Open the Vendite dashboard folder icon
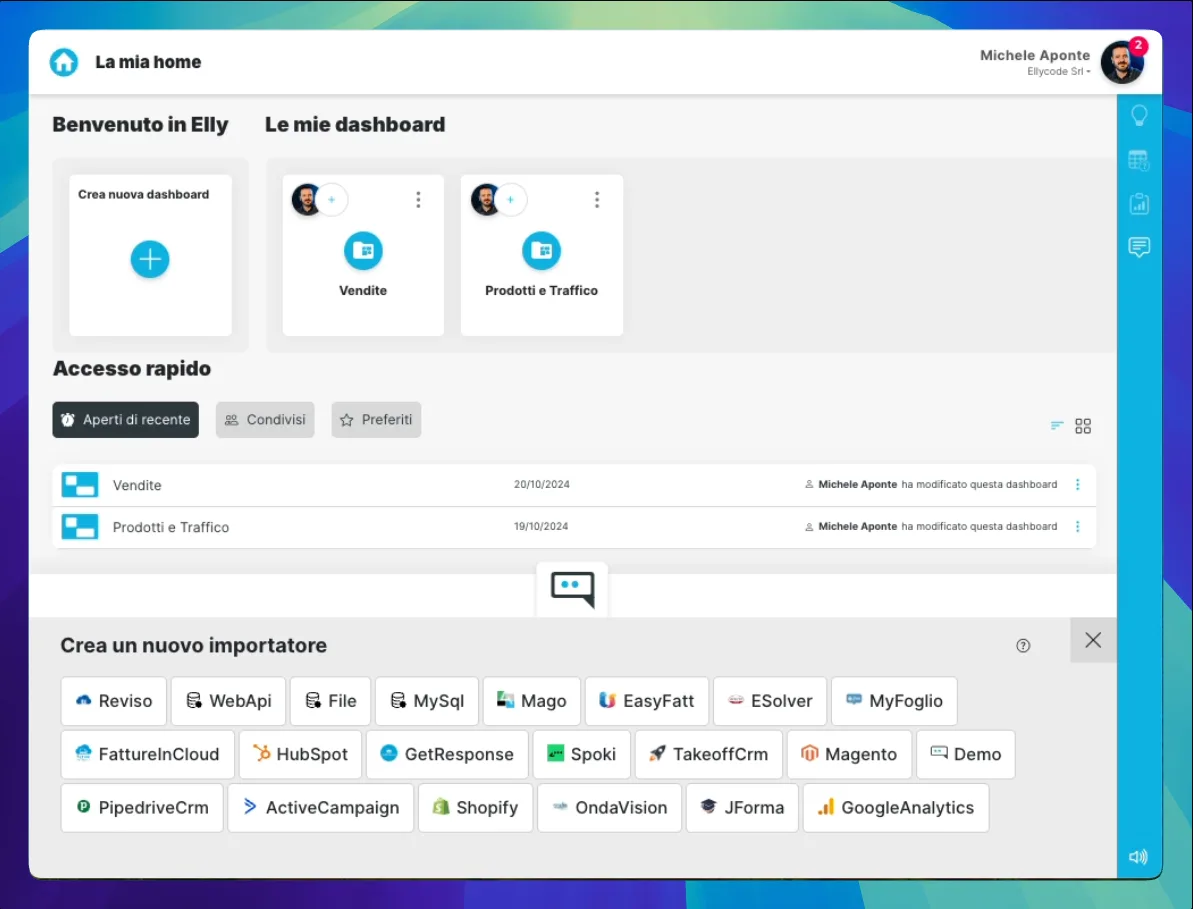 (363, 250)
